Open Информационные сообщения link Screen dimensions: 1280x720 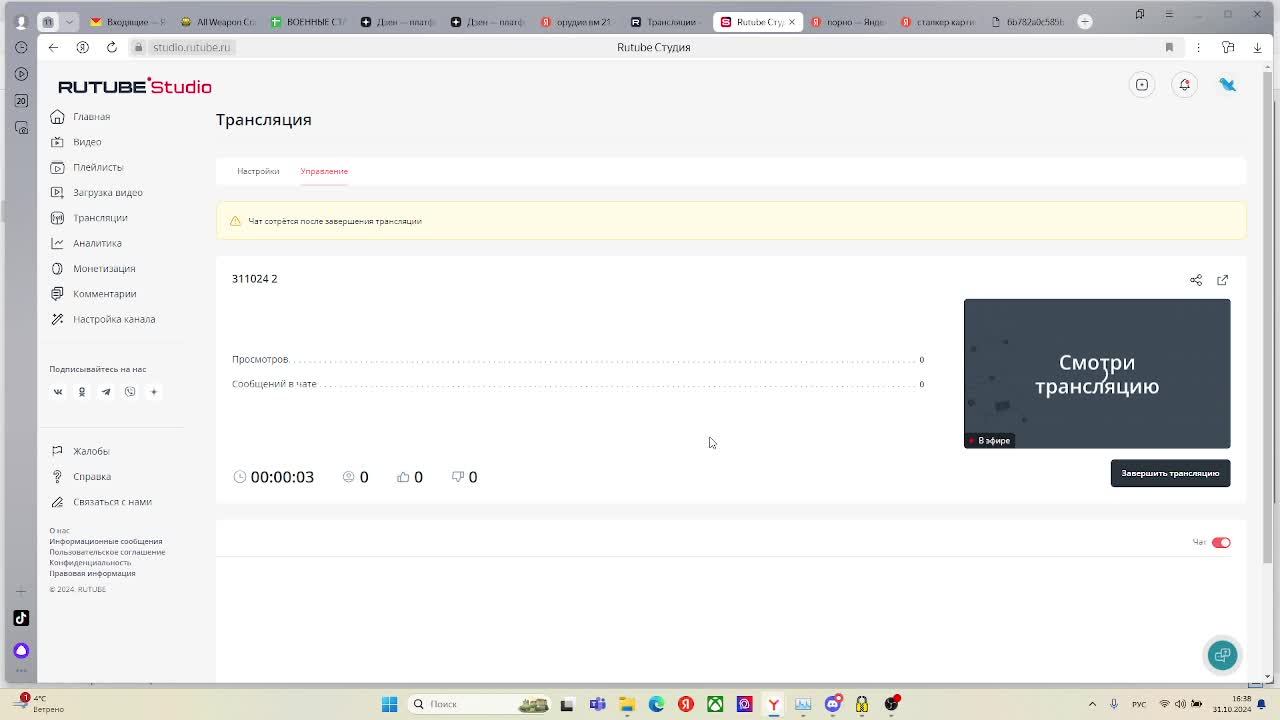105,541
